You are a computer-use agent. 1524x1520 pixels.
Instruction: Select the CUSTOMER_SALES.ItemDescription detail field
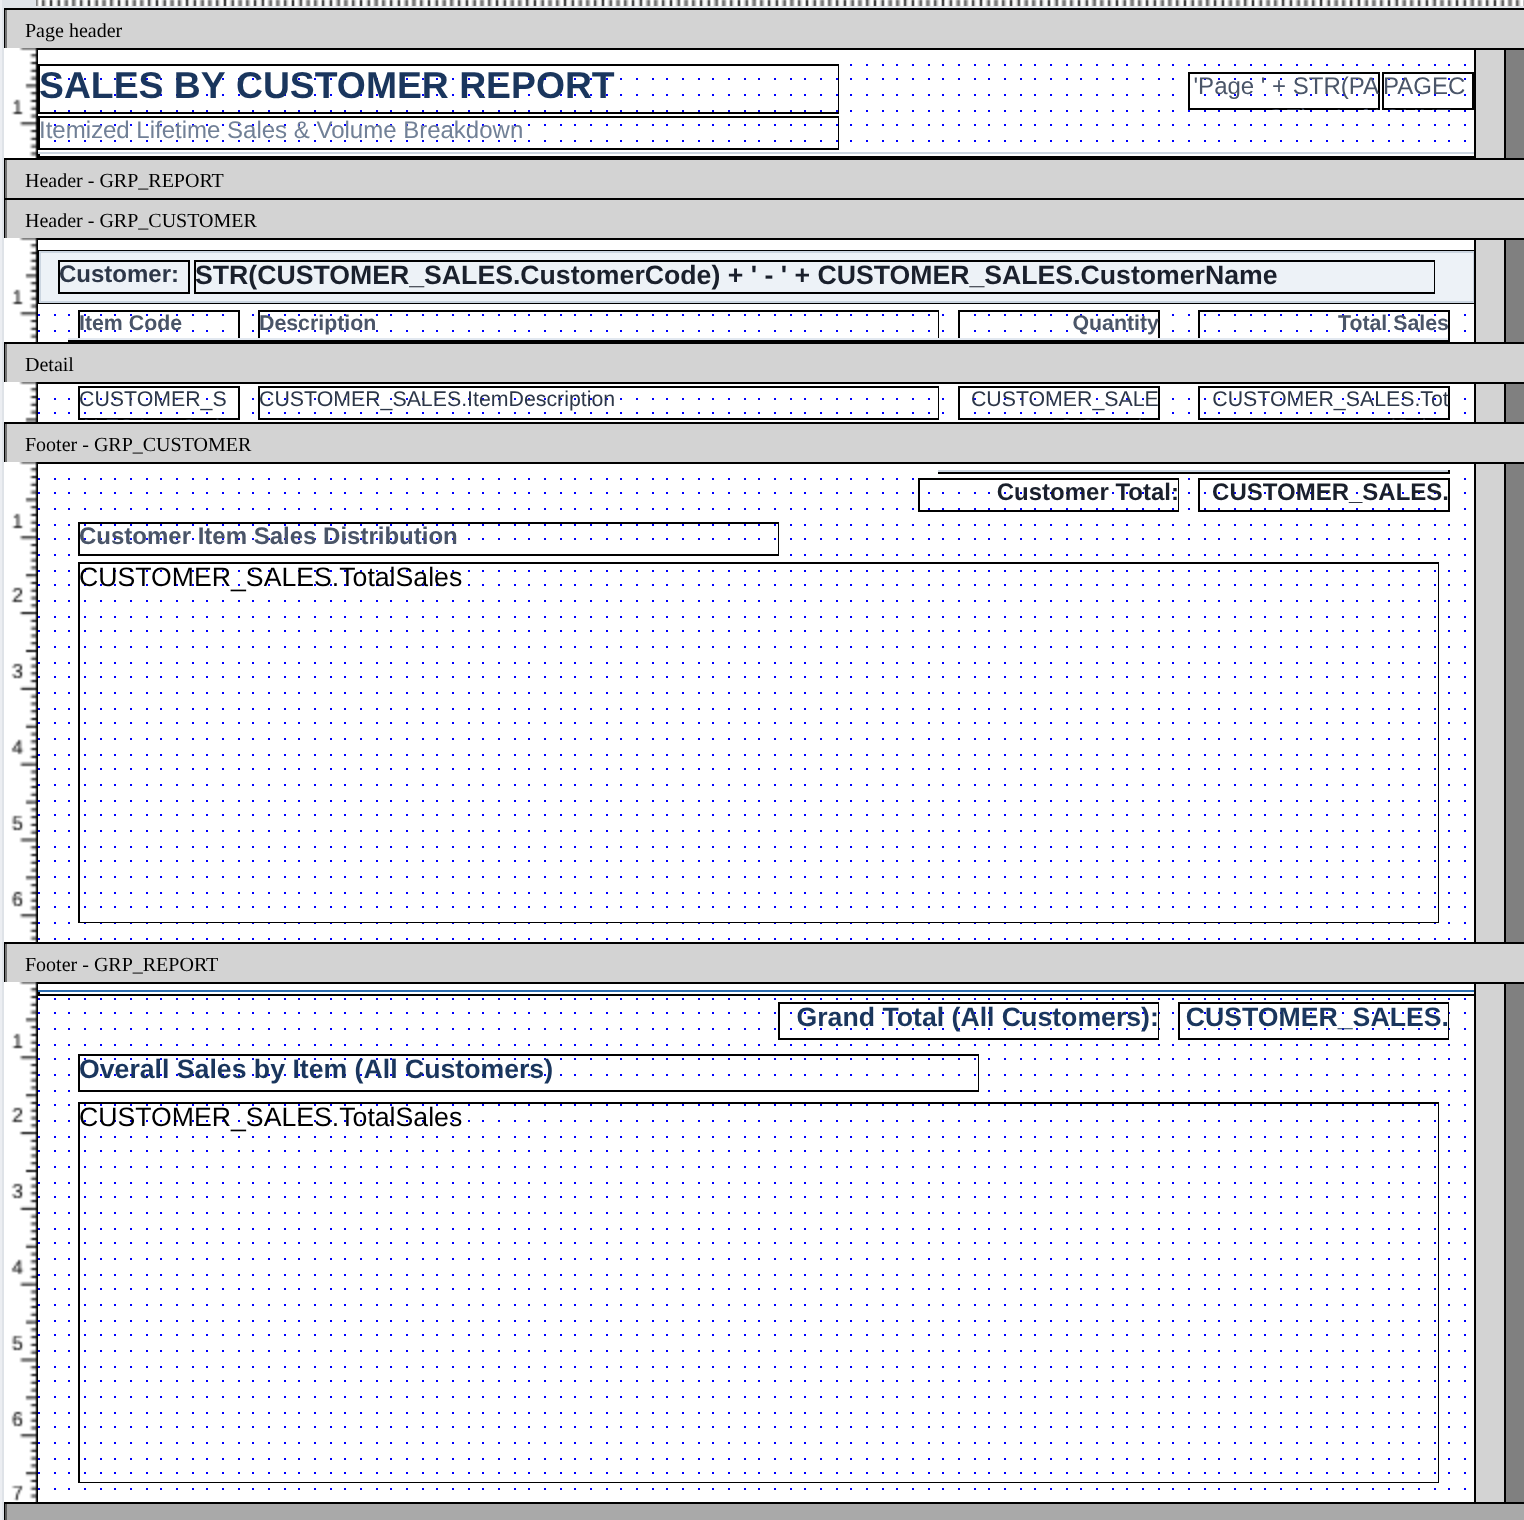pos(598,402)
